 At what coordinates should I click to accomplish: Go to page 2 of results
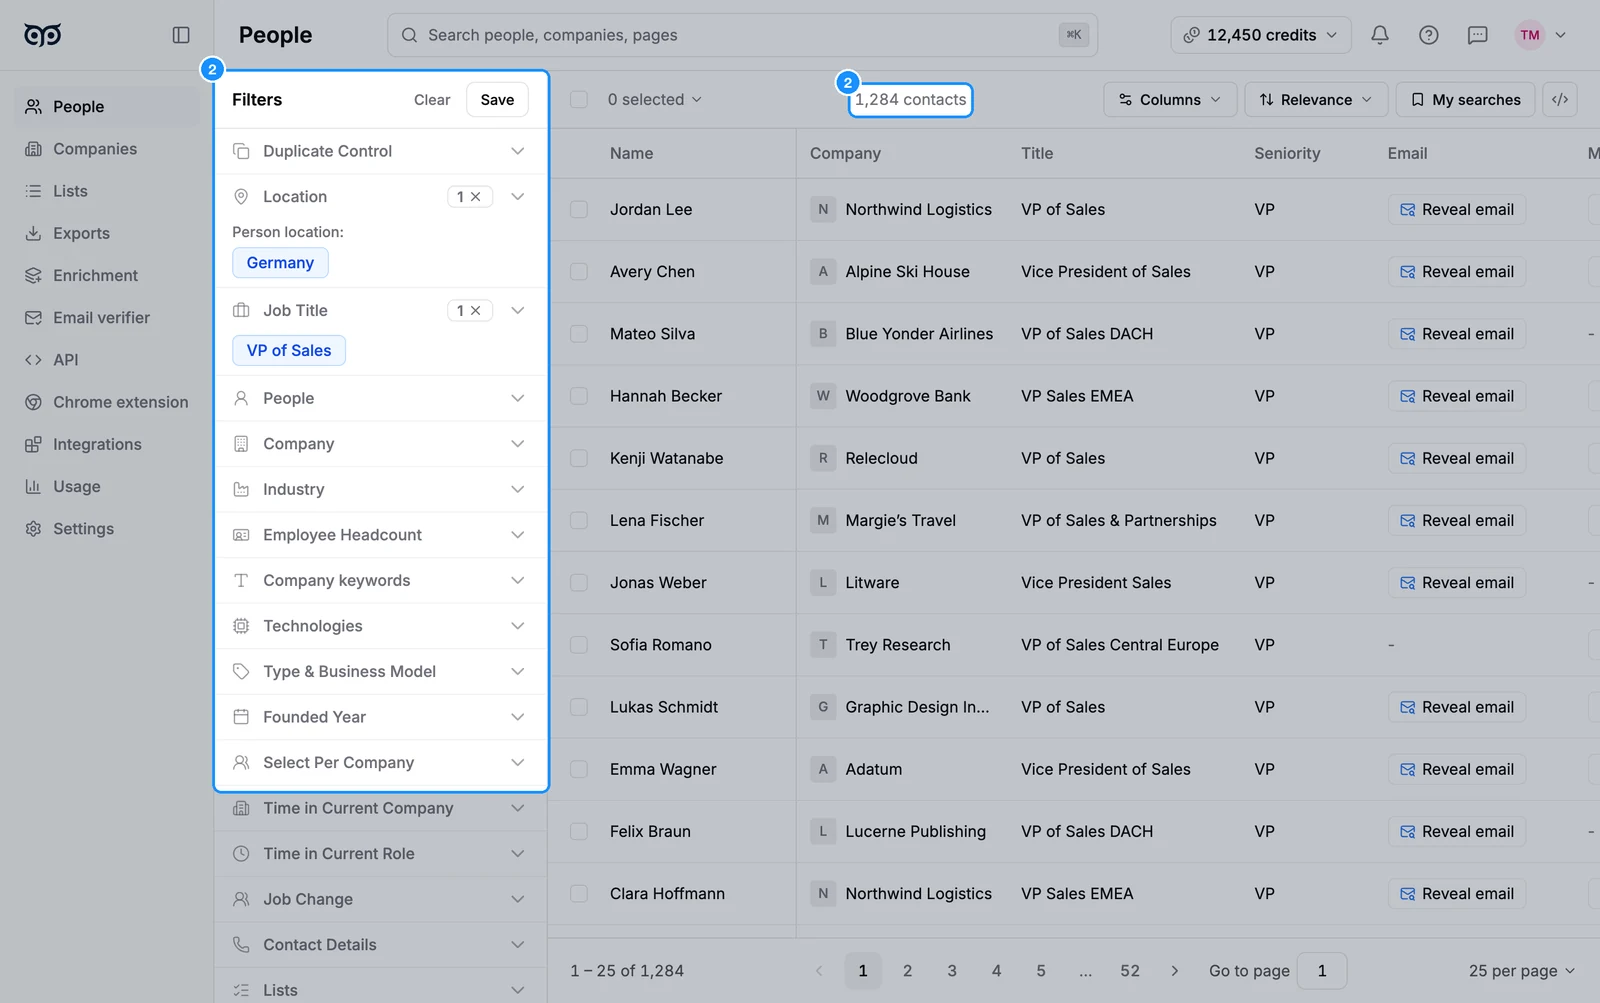coord(907,971)
